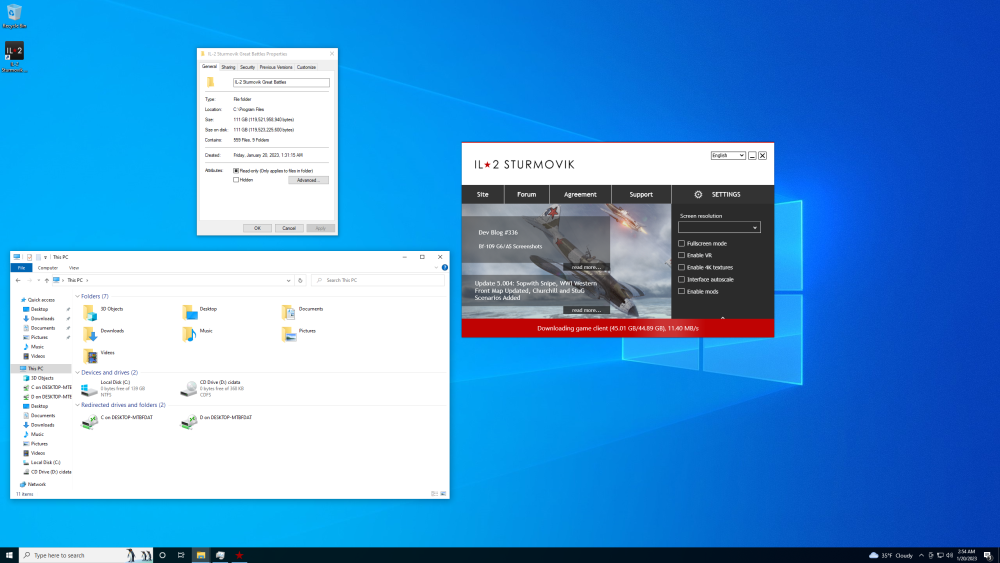This screenshot has width=1000, height=563.
Task: Open Local Disk (C:) drive icon
Action: click(90, 388)
